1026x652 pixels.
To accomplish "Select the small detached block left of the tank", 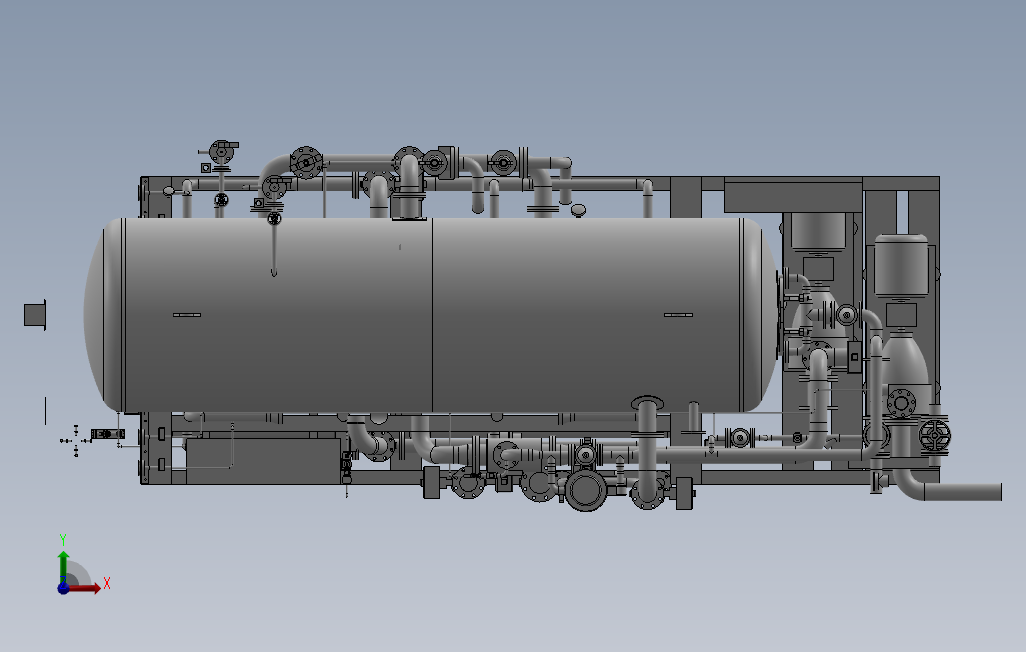I will [35, 314].
